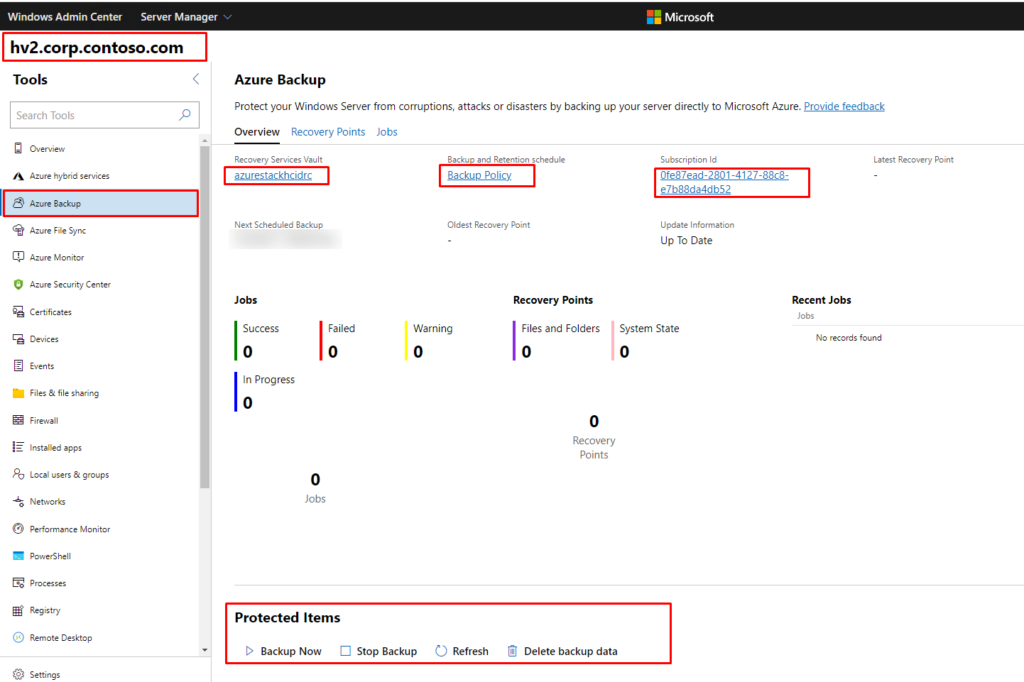Click the Azure Monitor icon
Screen dimensions: 1024x682
pos(18,257)
